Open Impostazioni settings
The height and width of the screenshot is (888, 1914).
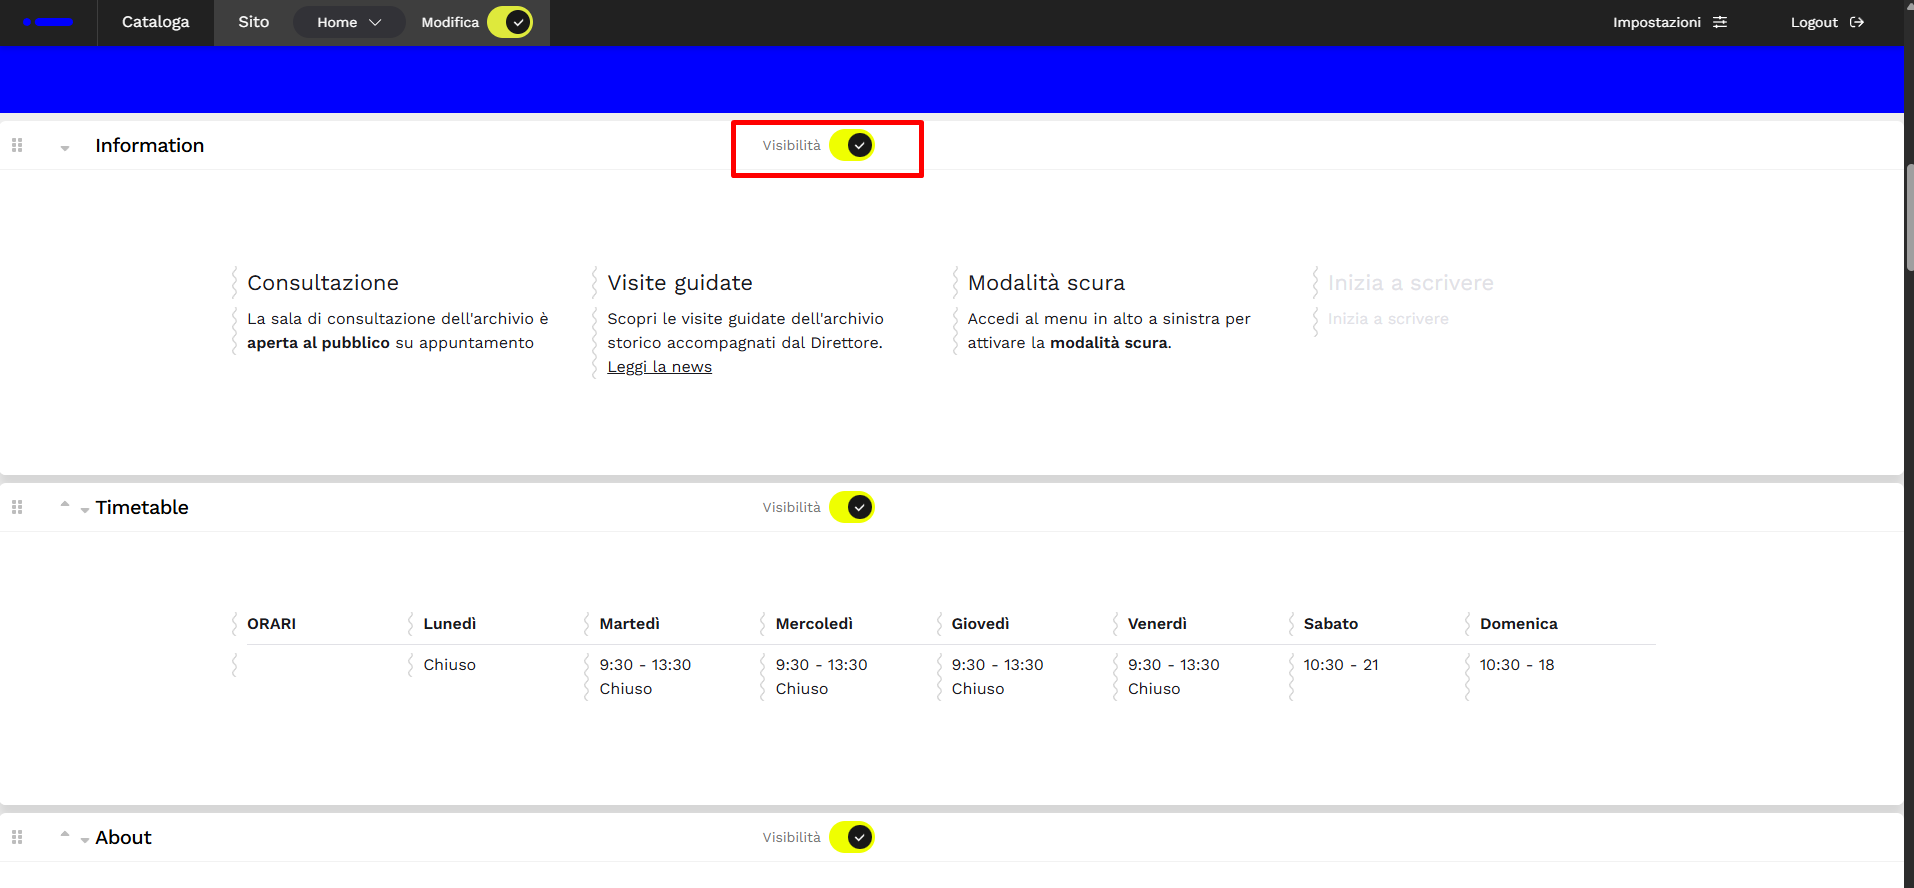point(1669,22)
